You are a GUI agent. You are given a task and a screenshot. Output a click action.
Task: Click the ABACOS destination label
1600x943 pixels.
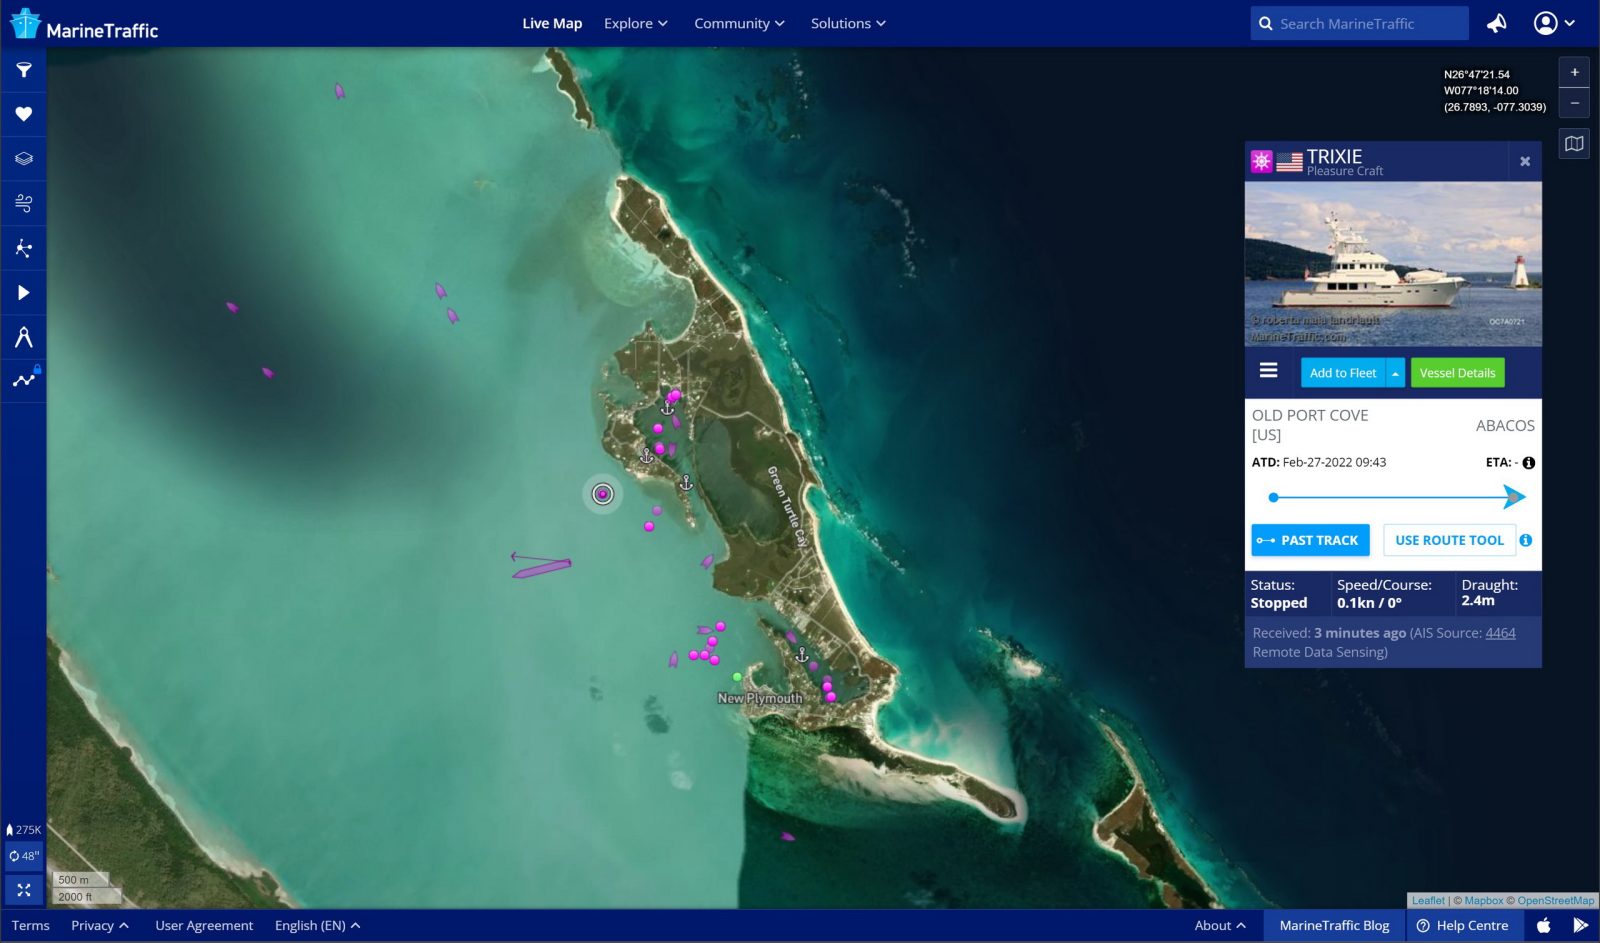click(1505, 425)
